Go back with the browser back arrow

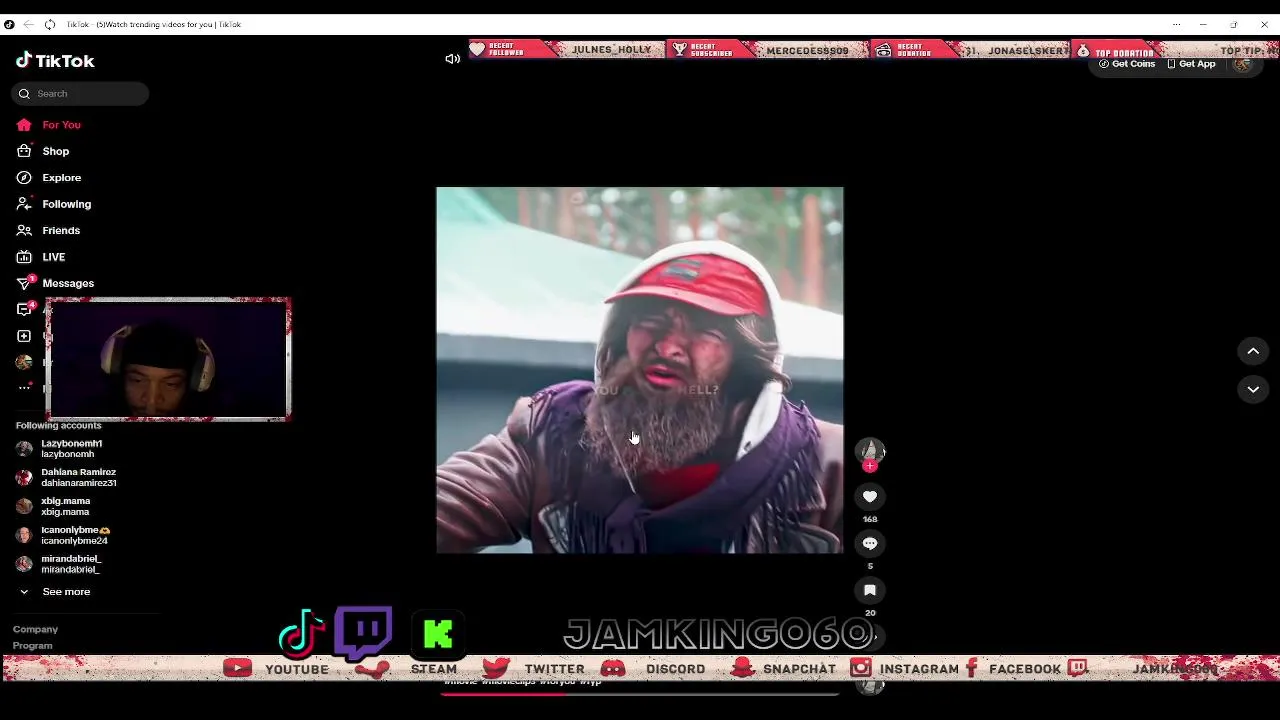28,24
